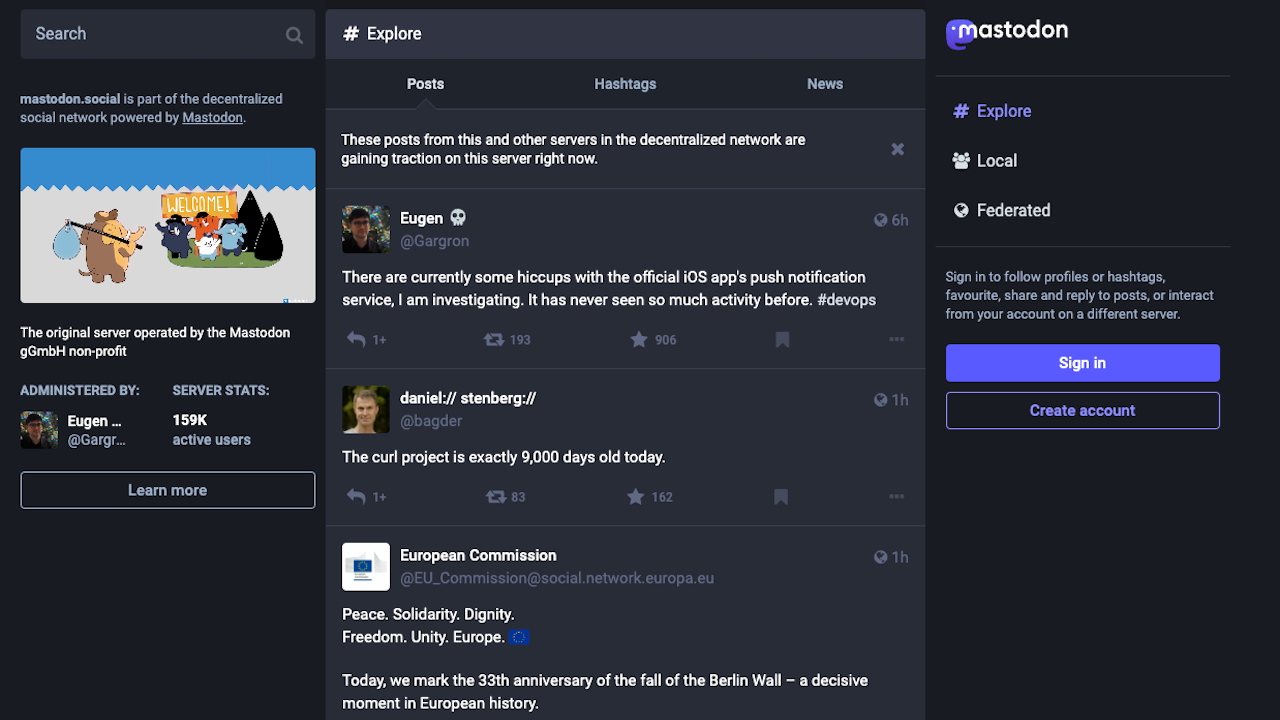Screen dimensions: 1280x720
Task: Click the 6h timestamp on Eugen's post
Action: [x=900, y=220]
